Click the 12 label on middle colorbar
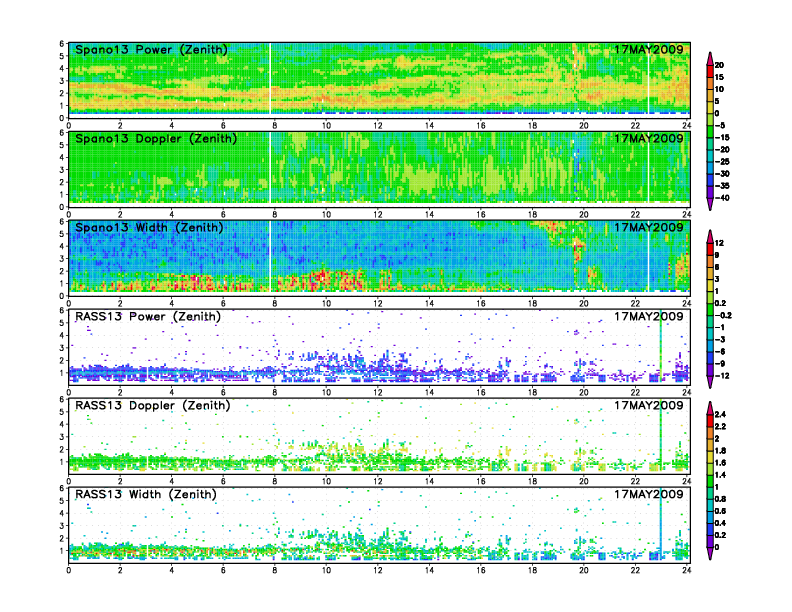Screen dimensions: 792x612 (x=719, y=243)
